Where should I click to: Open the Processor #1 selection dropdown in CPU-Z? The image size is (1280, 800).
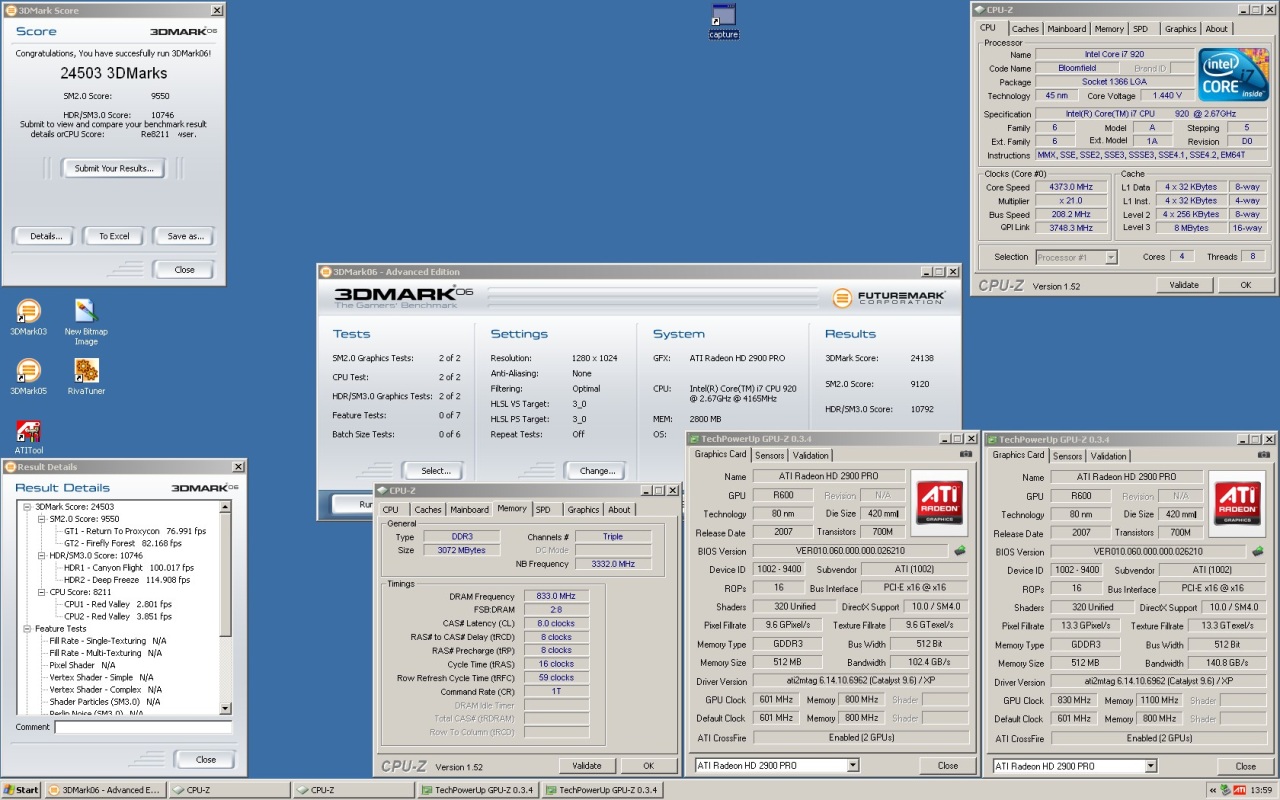(1110, 257)
